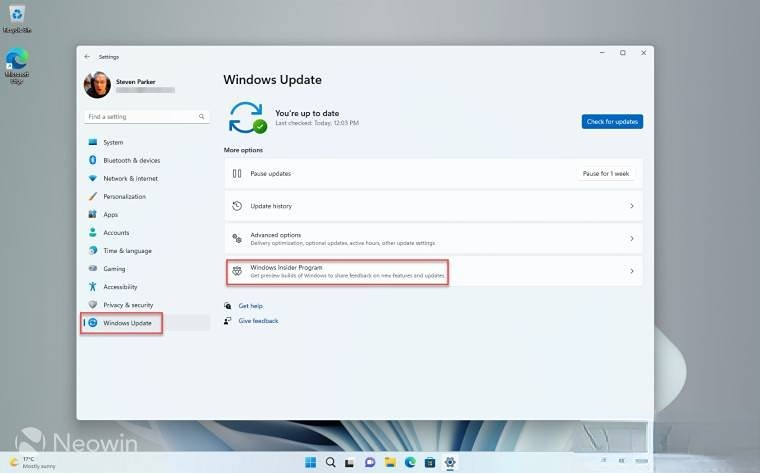760x473 pixels.
Task: Open the Give feedback link
Action: [x=258, y=321]
